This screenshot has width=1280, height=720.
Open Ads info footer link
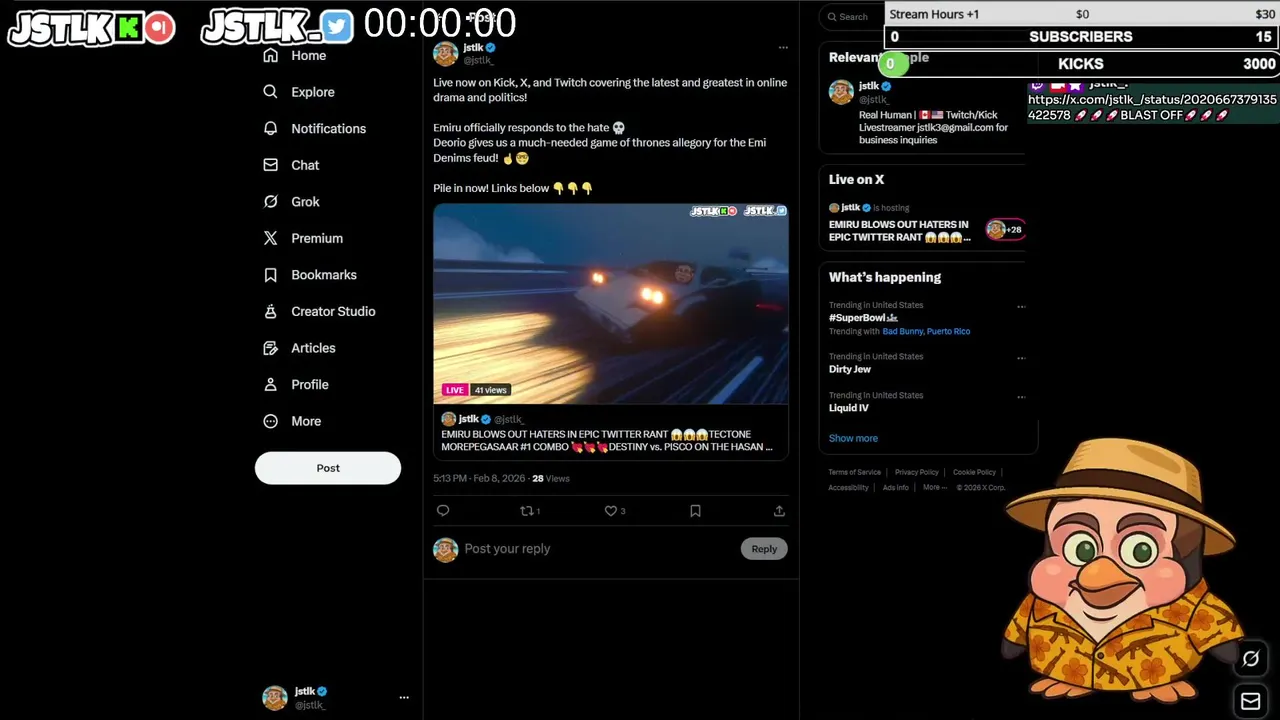click(x=895, y=488)
